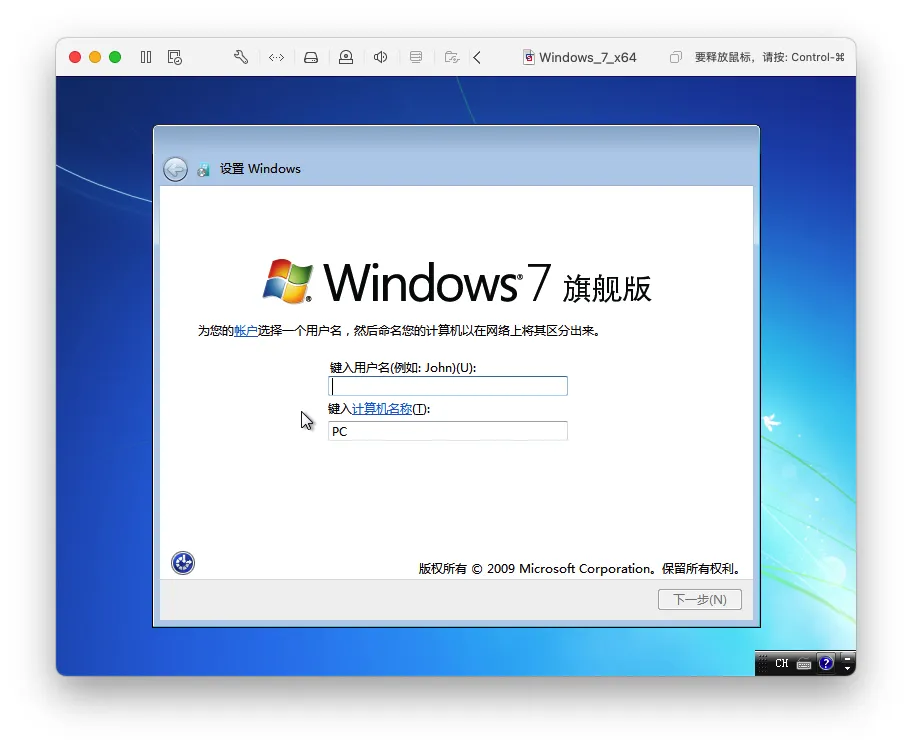Viewport: 912px width, 750px height.
Task: Close the VM window red button
Action: (75, 57)
